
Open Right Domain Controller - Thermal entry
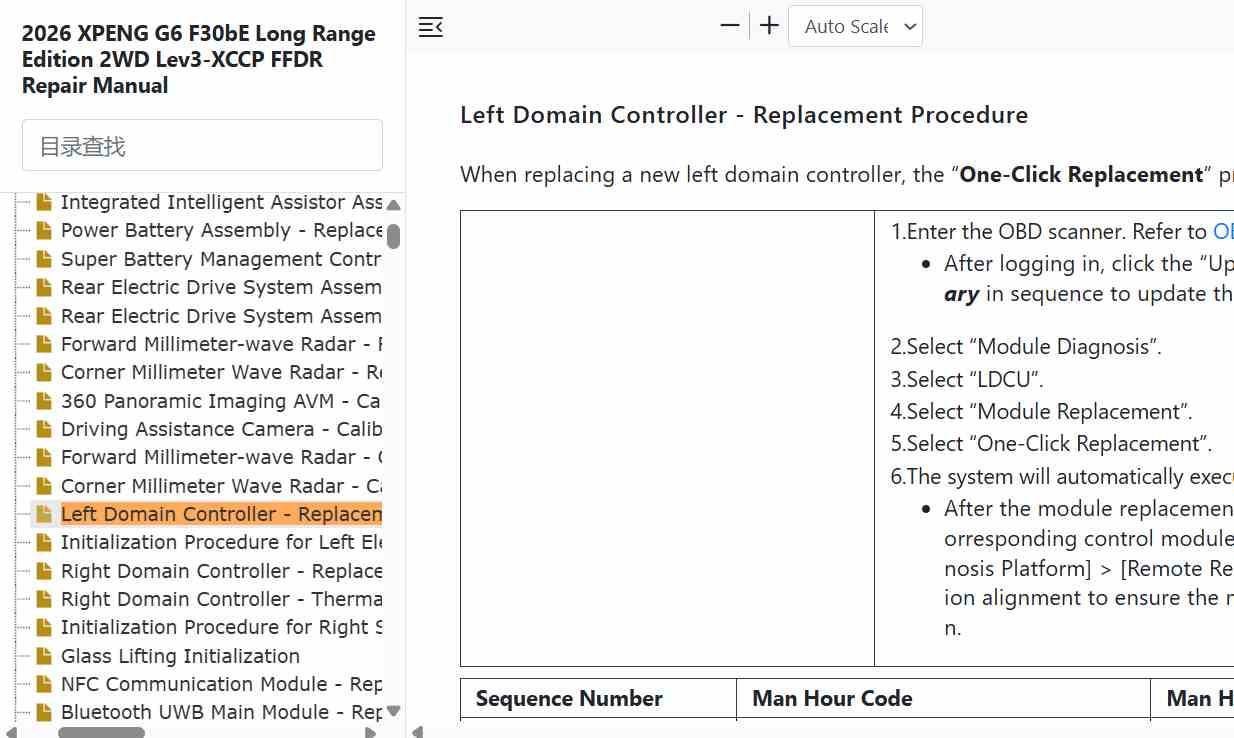tap(221, 599)
